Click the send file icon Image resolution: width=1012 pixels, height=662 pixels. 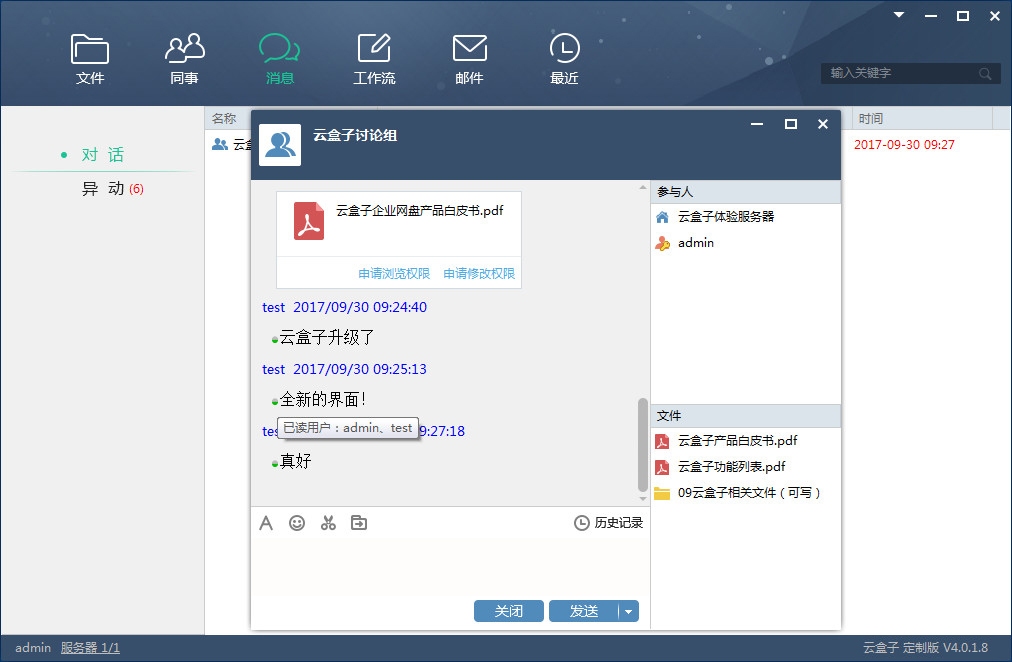coord(359,523)
